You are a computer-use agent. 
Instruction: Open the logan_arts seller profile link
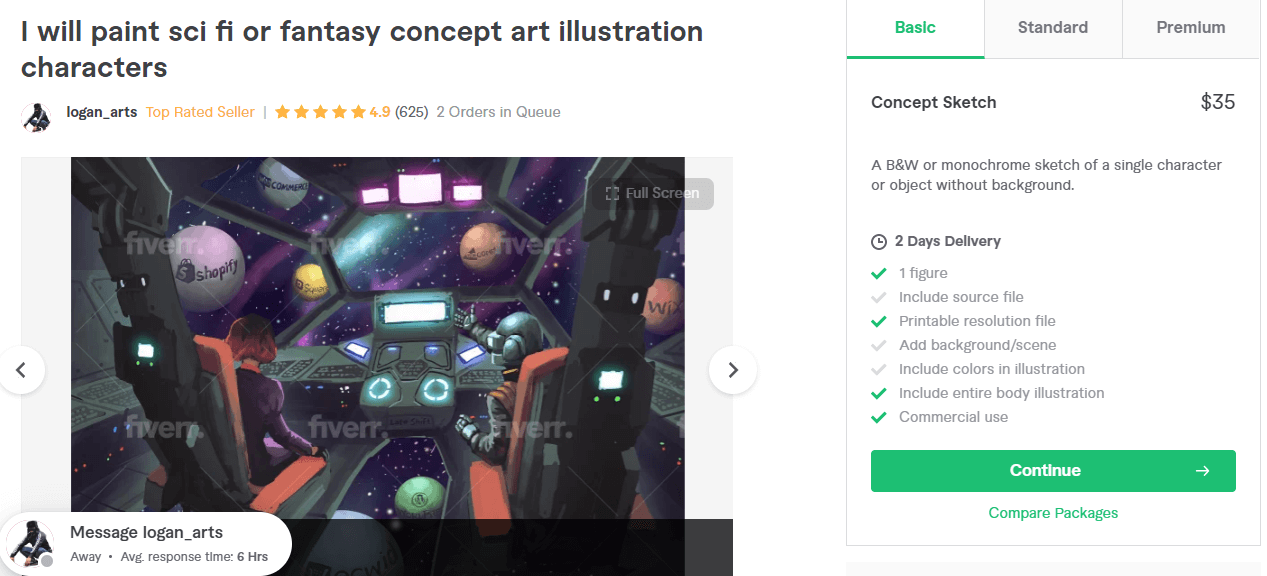tap(101, 112)
